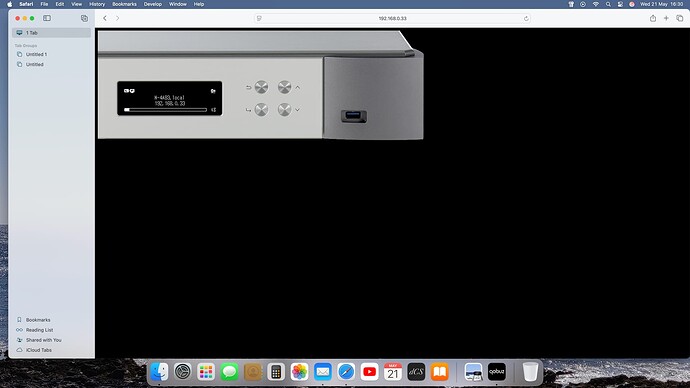This screenshot has width=690, height=388.
Task: Open the Share icon in toolbar
Action: pos(653,18)
